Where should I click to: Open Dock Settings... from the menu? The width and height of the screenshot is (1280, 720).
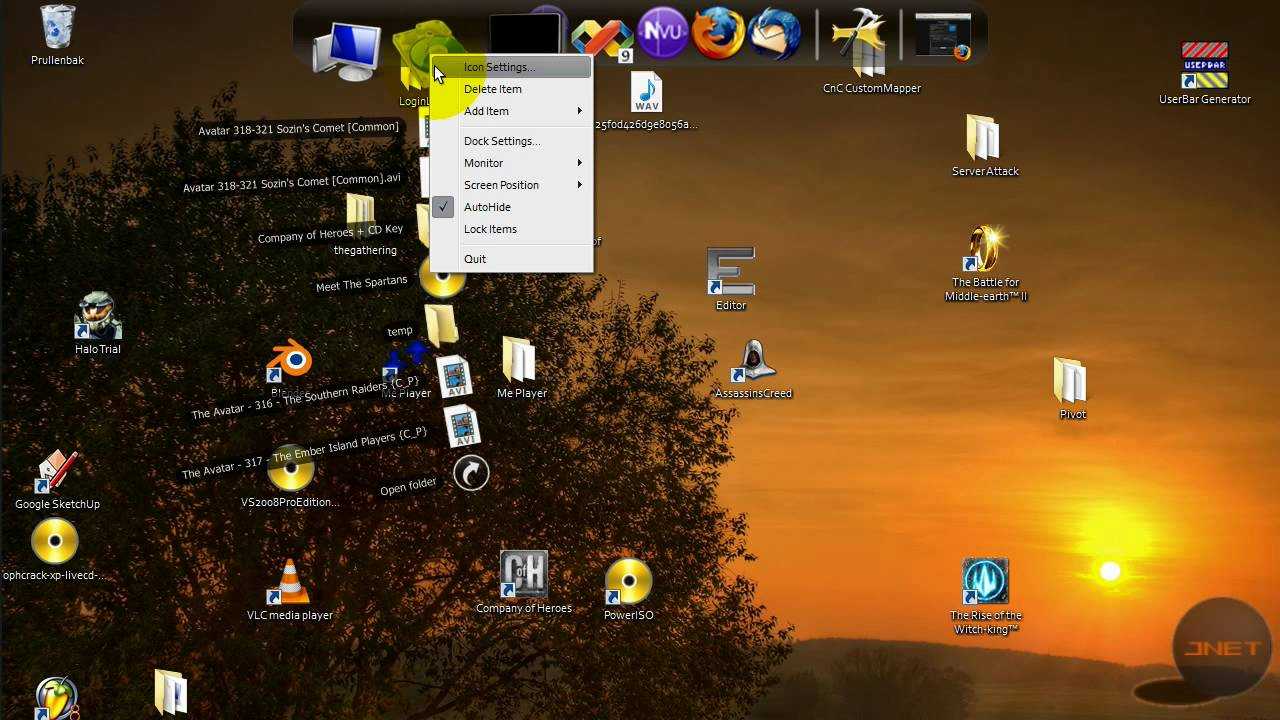tap(502, 141)
